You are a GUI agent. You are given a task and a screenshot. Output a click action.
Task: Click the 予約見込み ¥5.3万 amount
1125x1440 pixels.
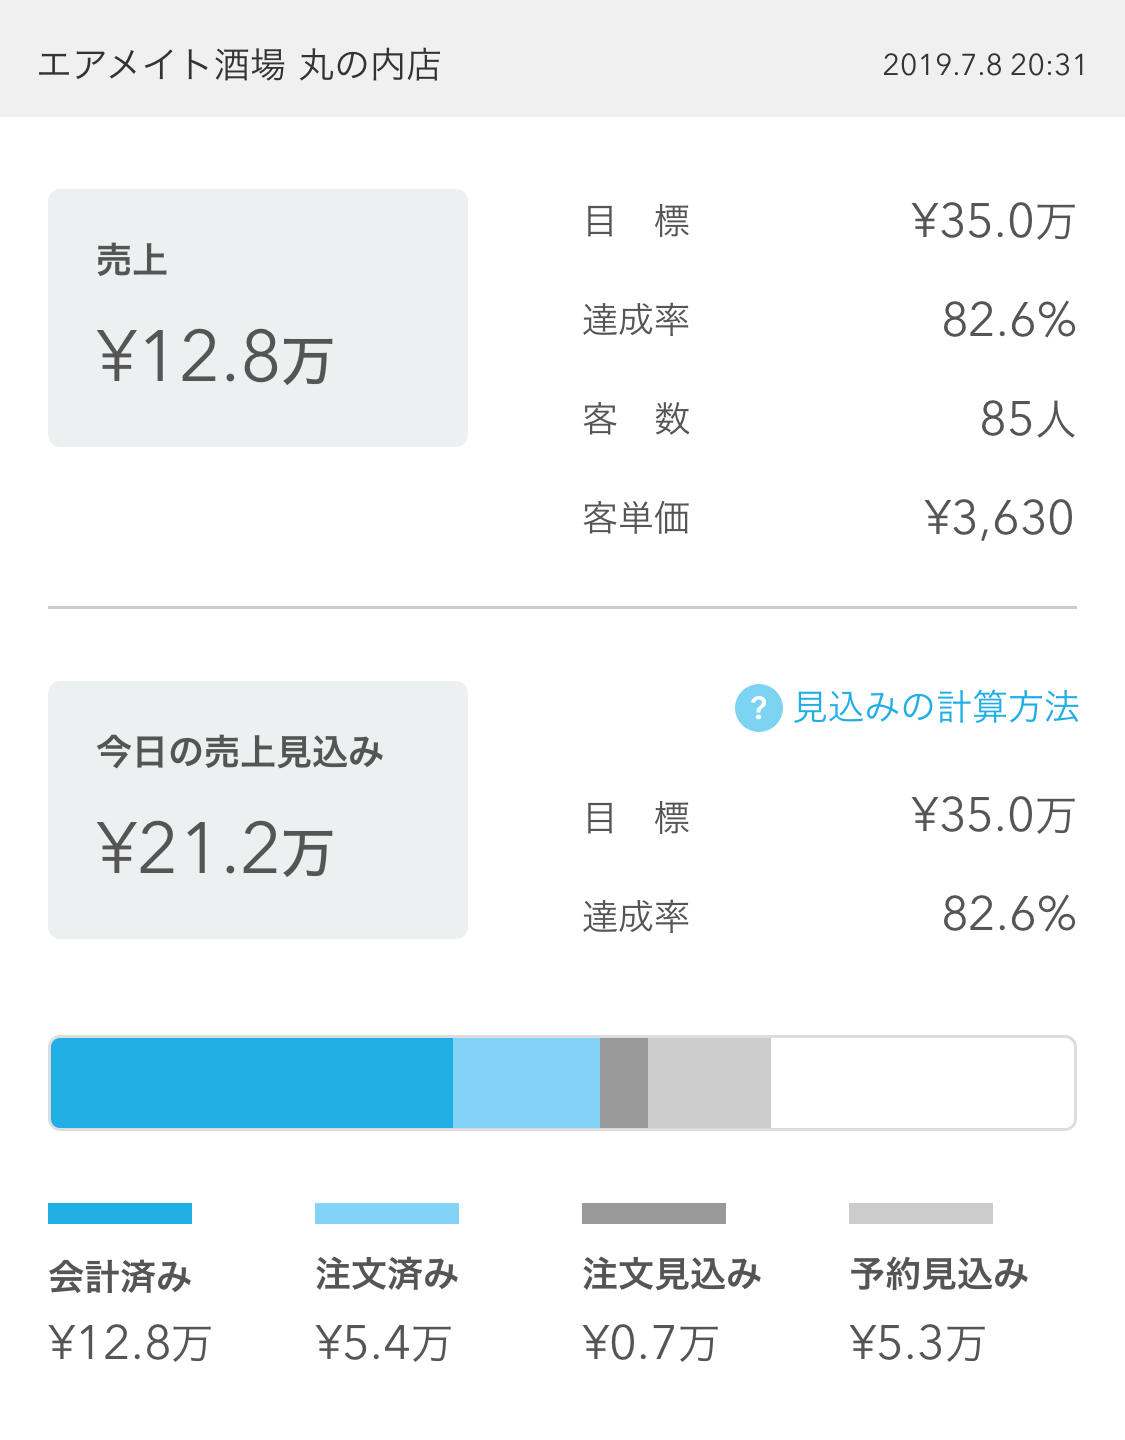pos(918,1343)
